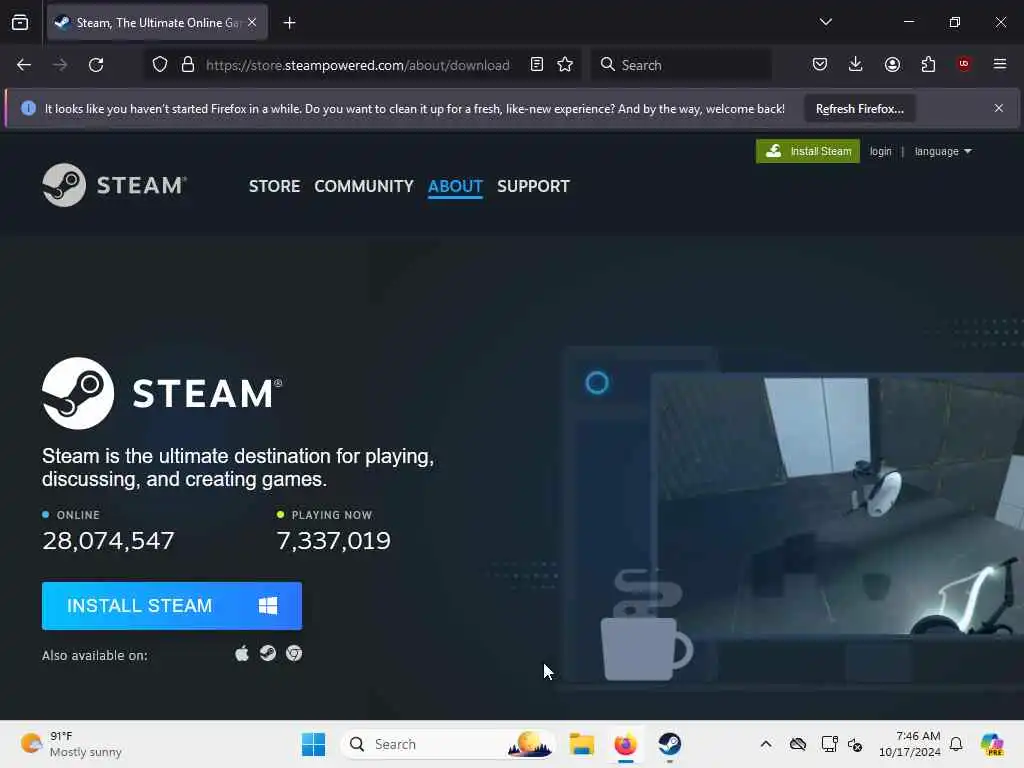
Task: Show hidden system tray icons chevron
Action: pyautogui.click(x=766, y=744)
